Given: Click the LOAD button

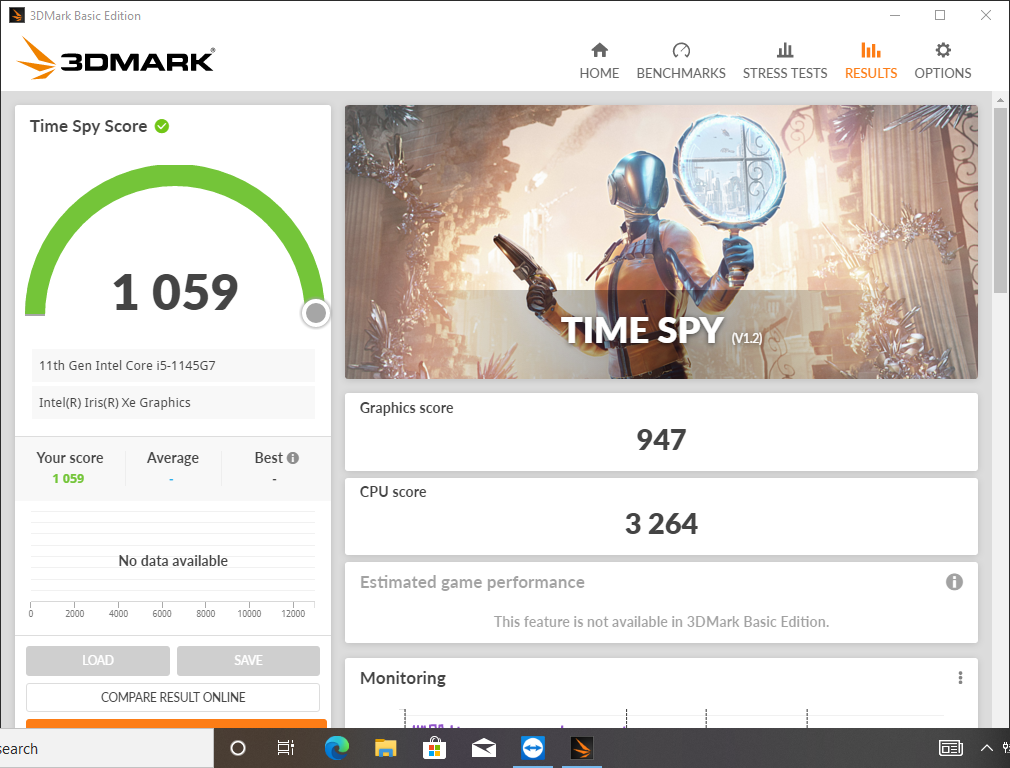Looking at the screenshot, I should point(98,660).
